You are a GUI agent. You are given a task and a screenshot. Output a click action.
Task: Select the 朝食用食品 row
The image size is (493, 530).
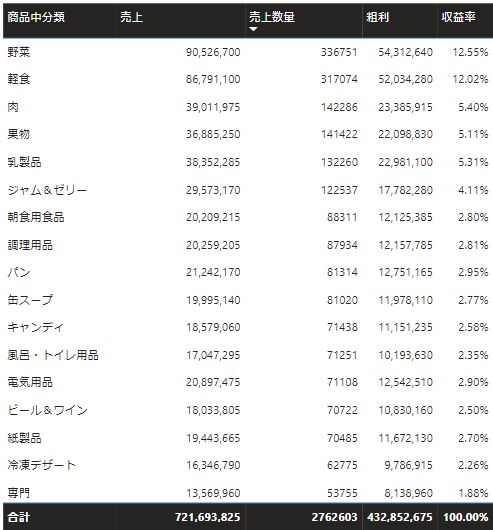pyautogui.click(x=248, y=217)
